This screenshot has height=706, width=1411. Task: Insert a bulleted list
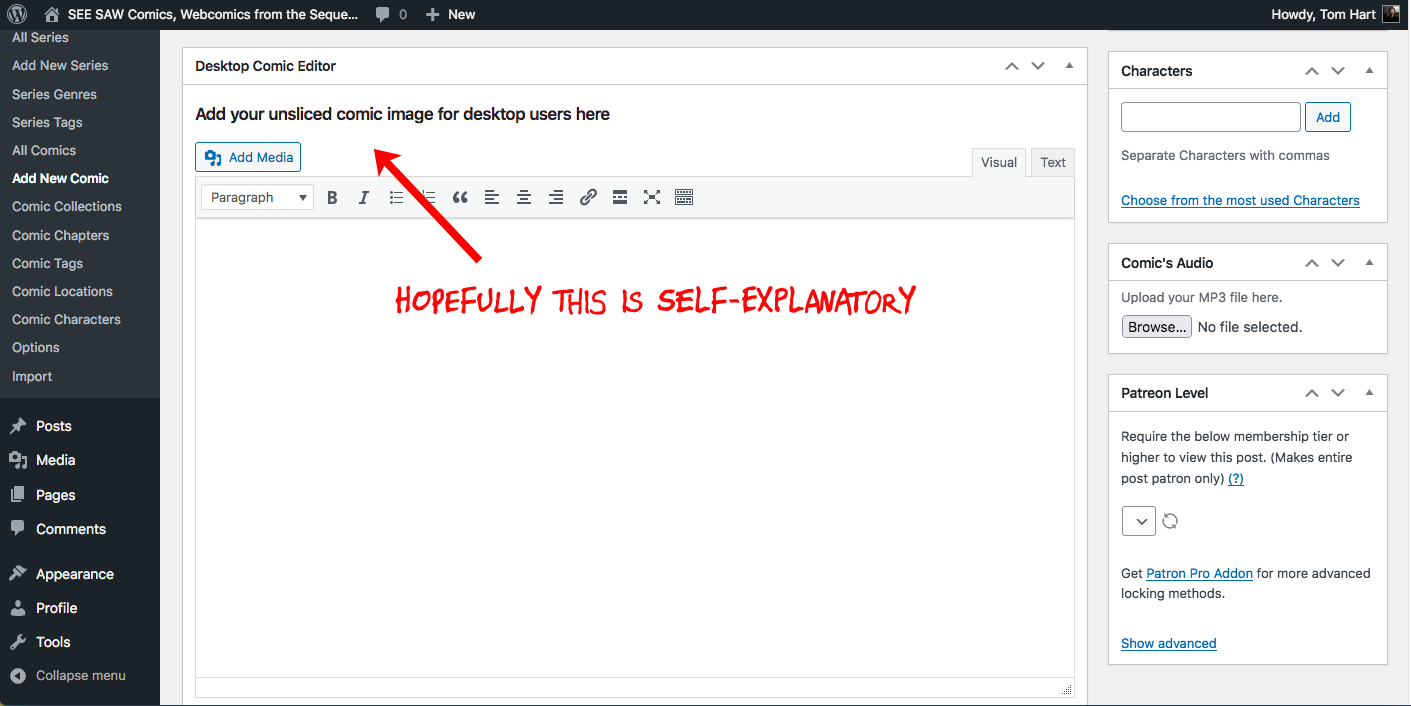[396, 197]
